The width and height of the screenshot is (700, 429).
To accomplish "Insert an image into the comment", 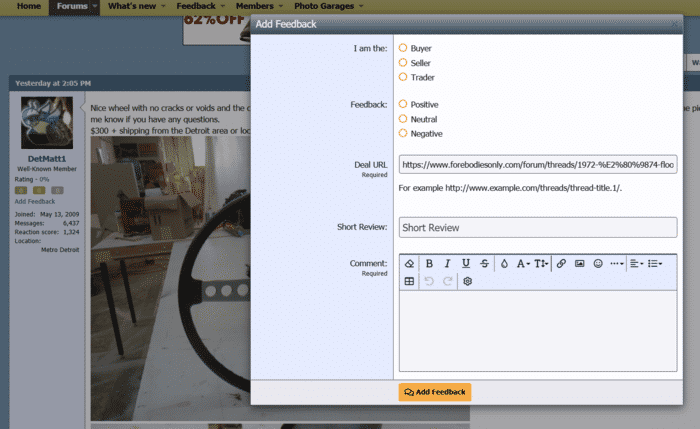I will 579,263.
